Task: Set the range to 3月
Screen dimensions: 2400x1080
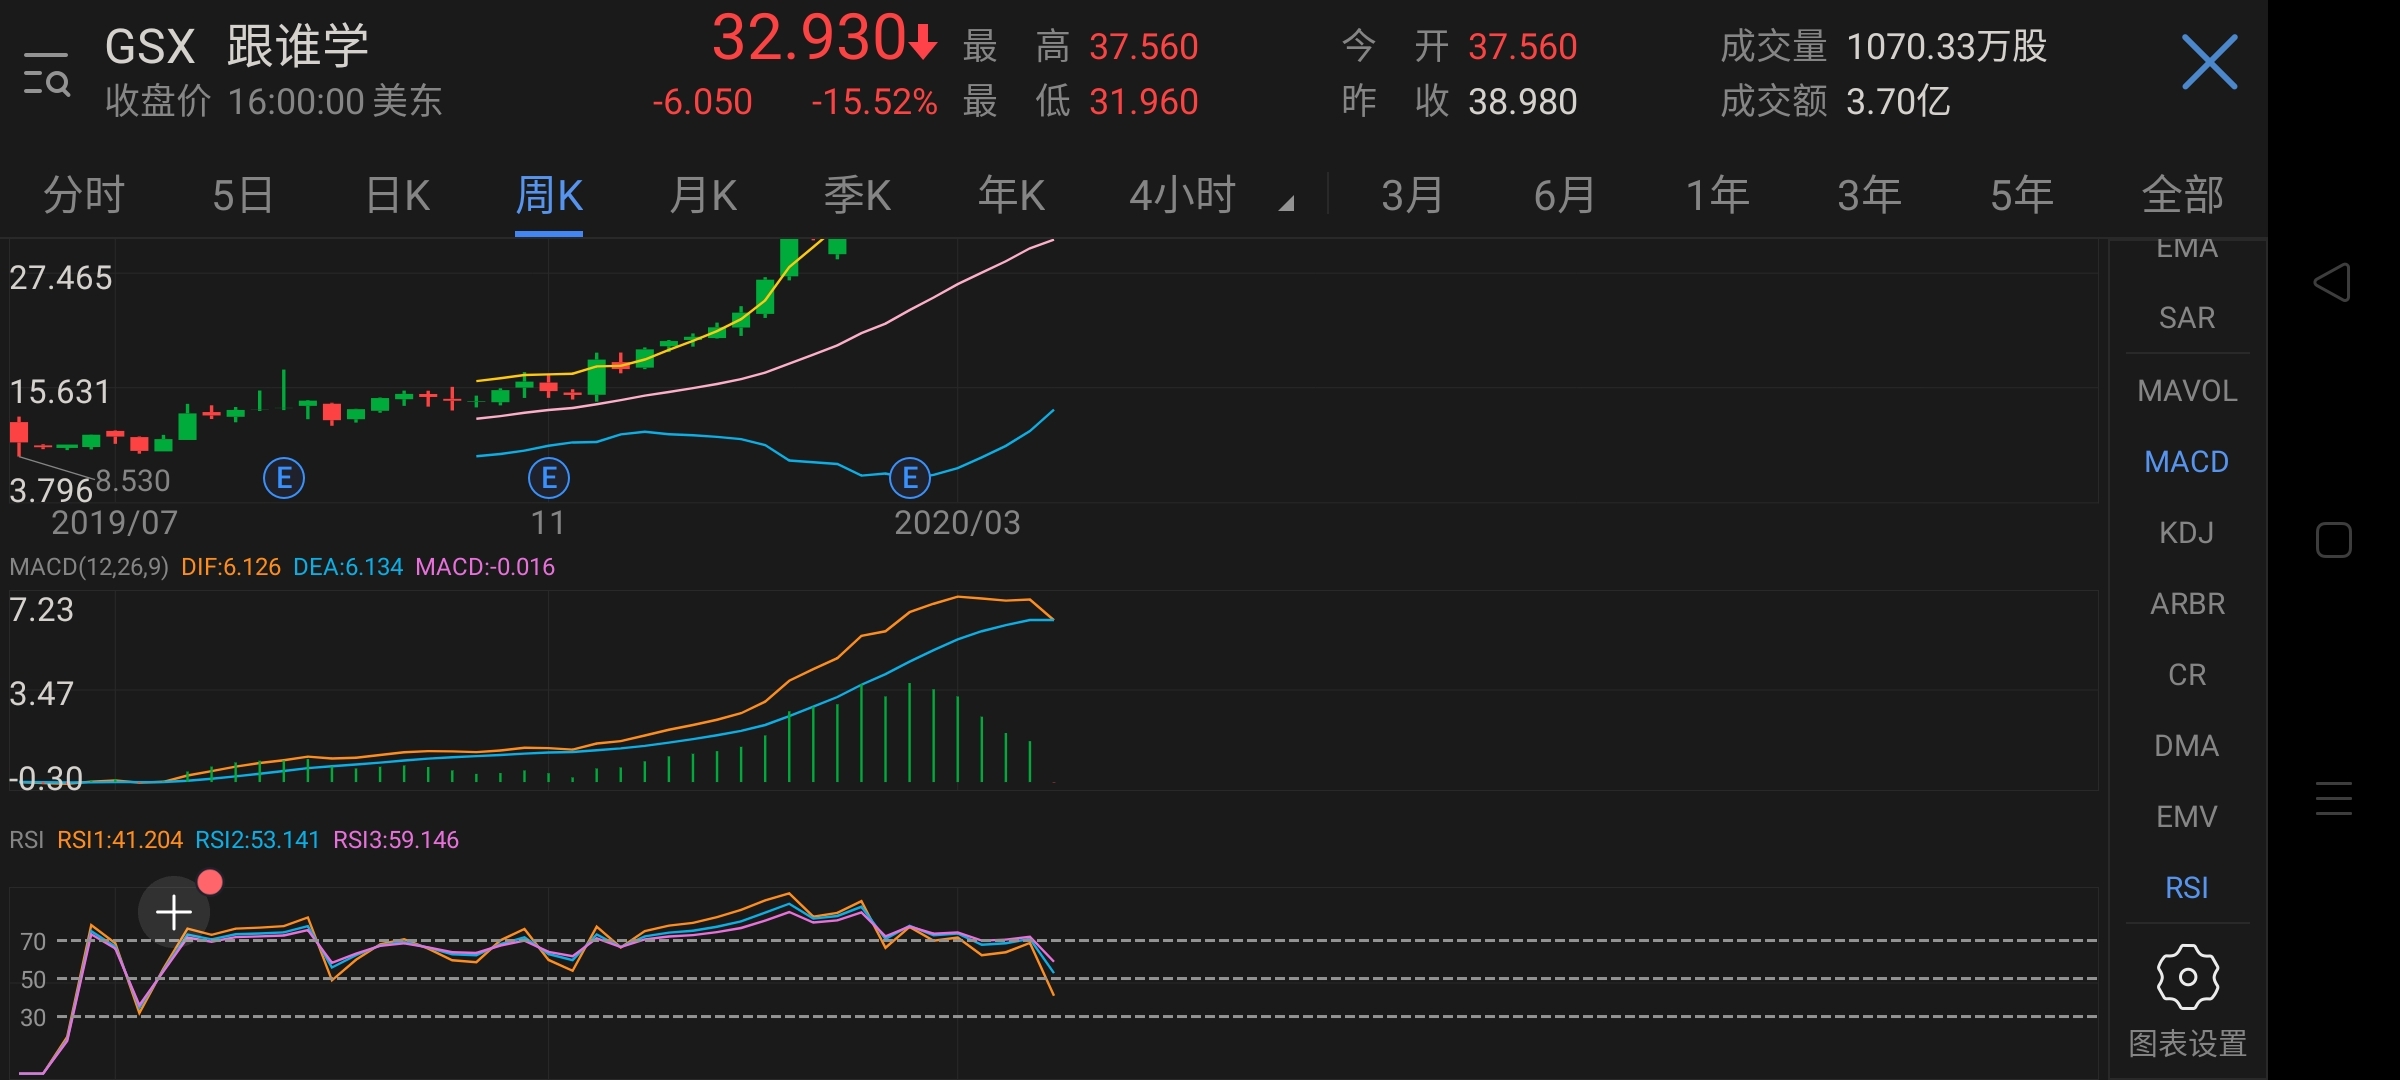Action: point(1412,195)
